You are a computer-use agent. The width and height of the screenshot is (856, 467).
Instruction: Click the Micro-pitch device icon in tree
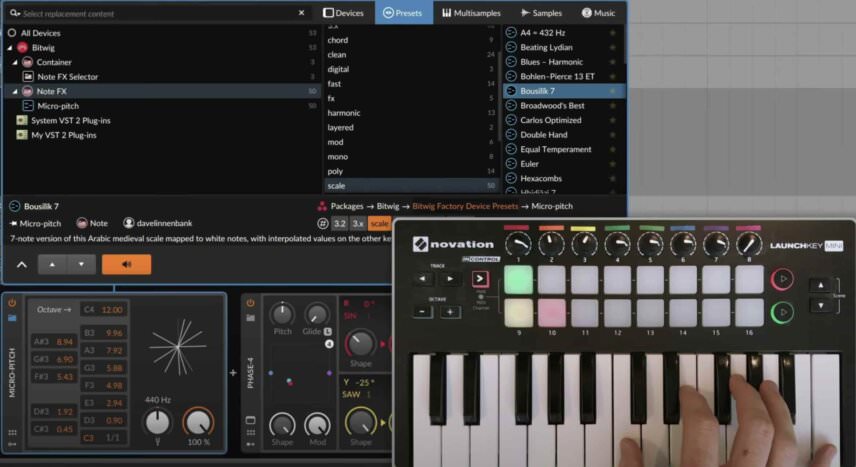pyautogui.click(x=28, y=105)
